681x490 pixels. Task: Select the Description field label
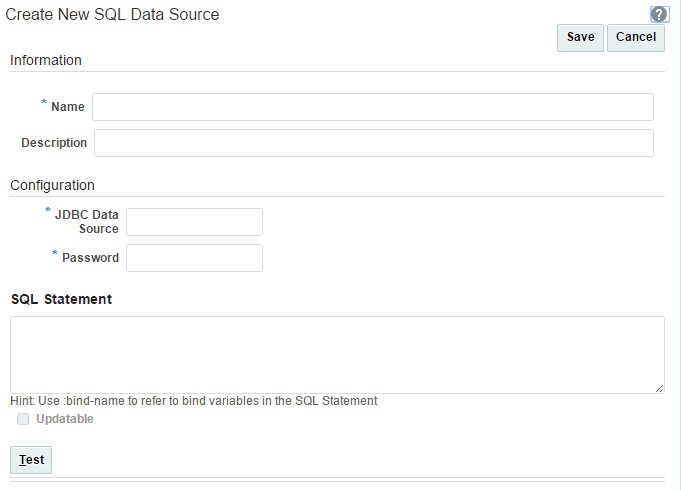pyautogui.click(x=54, y=143)
